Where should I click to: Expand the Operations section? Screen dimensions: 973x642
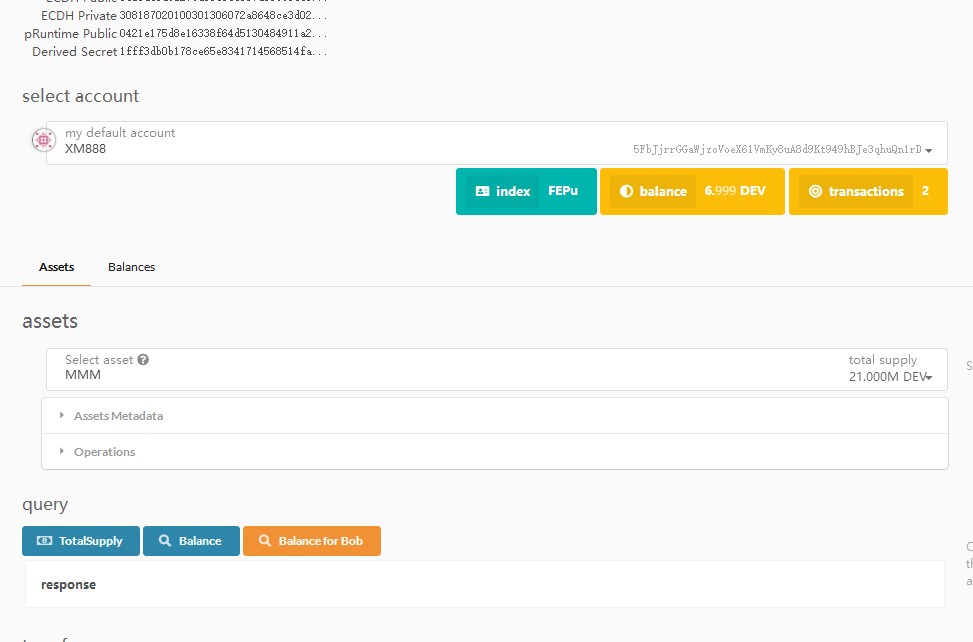[x=104, y=452]
